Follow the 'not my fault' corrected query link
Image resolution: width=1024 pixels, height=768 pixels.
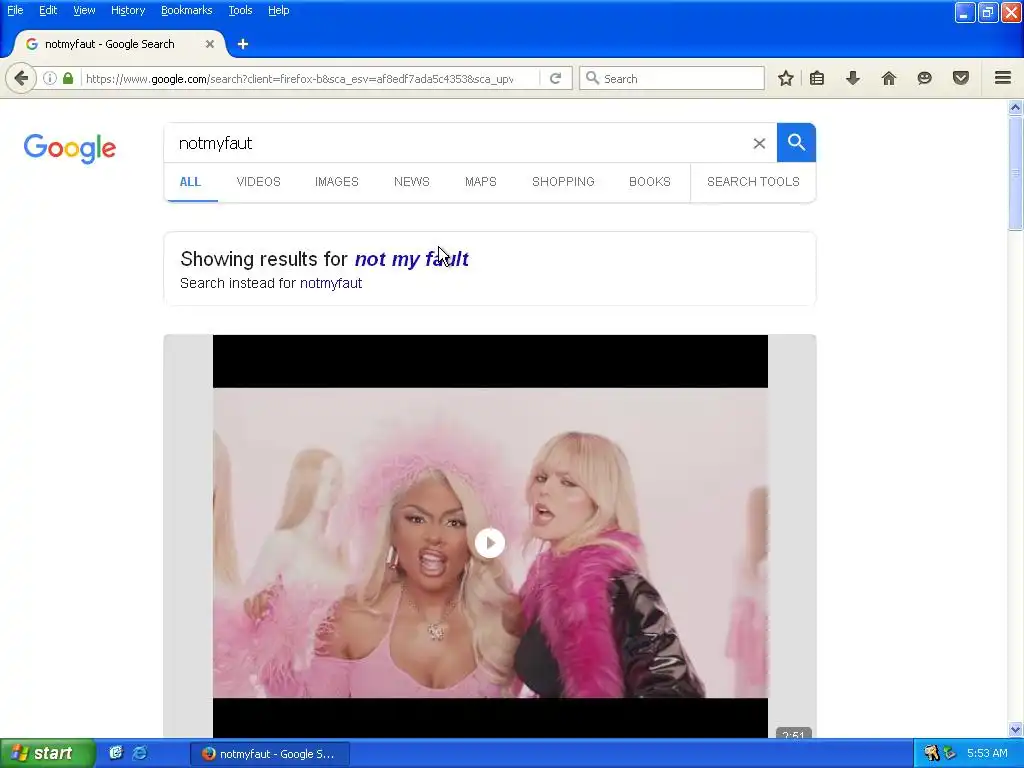point(411,259)
